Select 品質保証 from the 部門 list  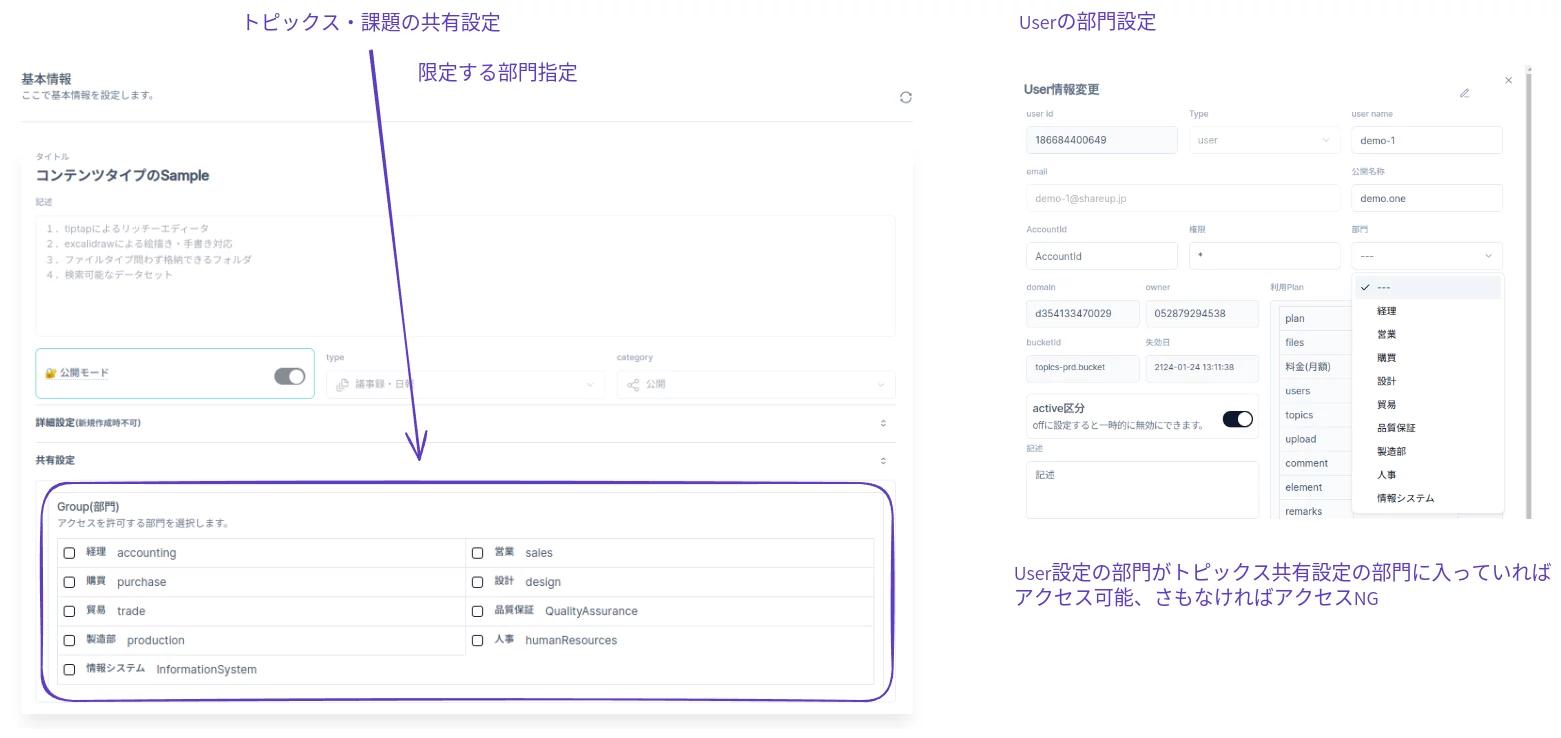pos(1428,428)
